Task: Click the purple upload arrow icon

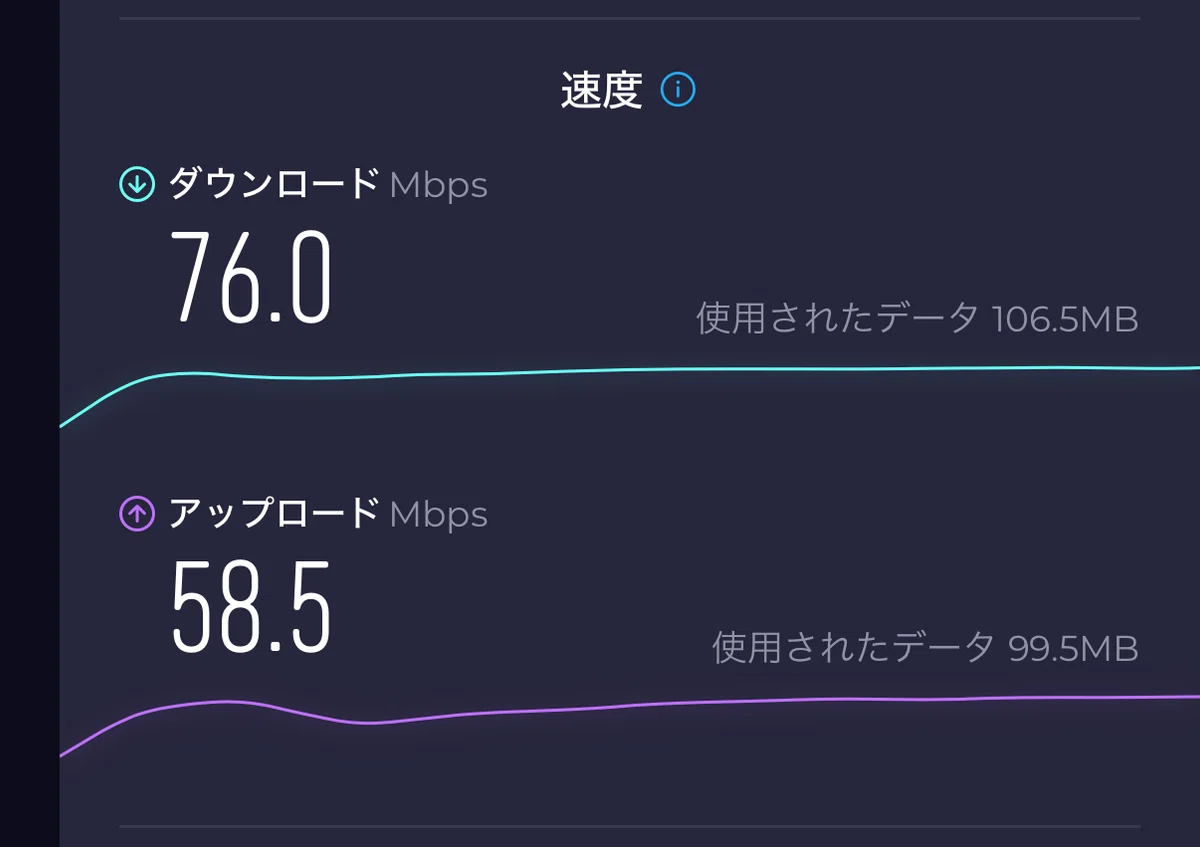Action: tap(137, 514)
